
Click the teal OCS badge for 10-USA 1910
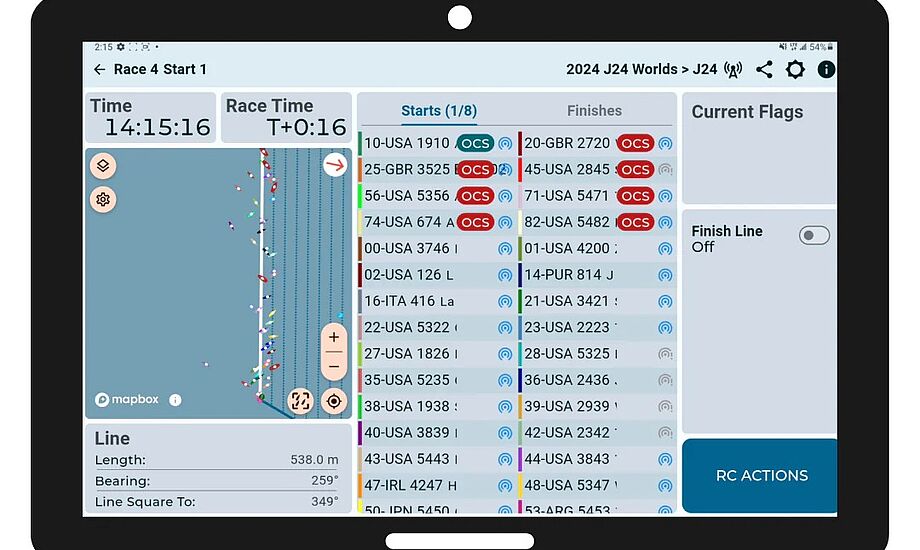(476, 143)
